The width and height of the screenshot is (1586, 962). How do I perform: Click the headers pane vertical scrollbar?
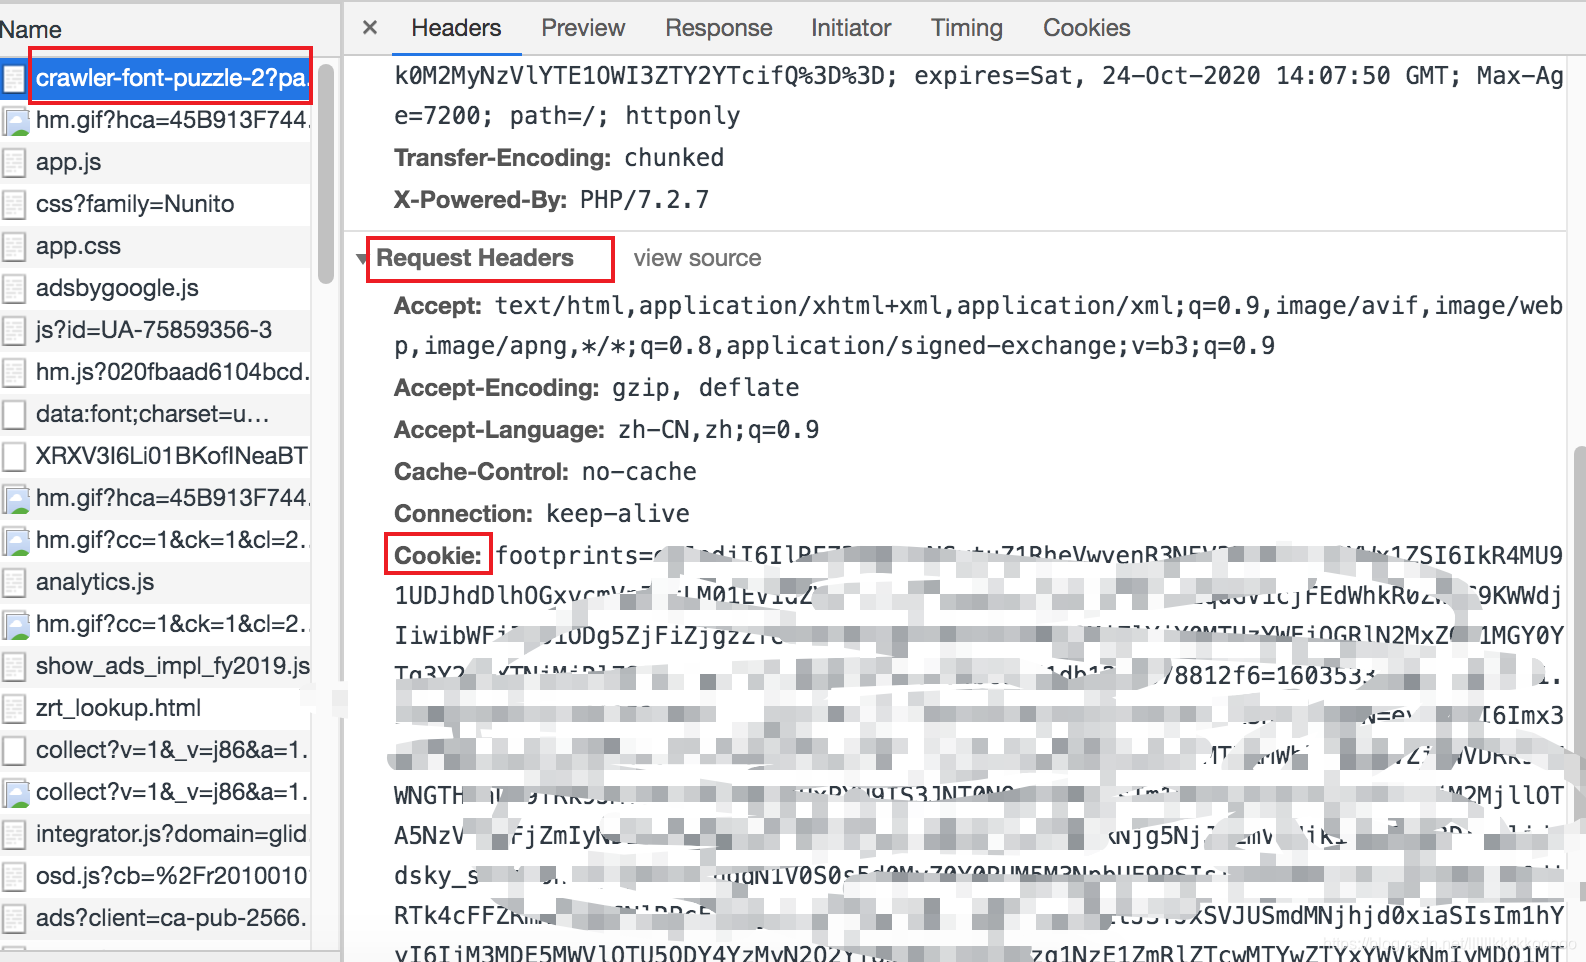1579,600
